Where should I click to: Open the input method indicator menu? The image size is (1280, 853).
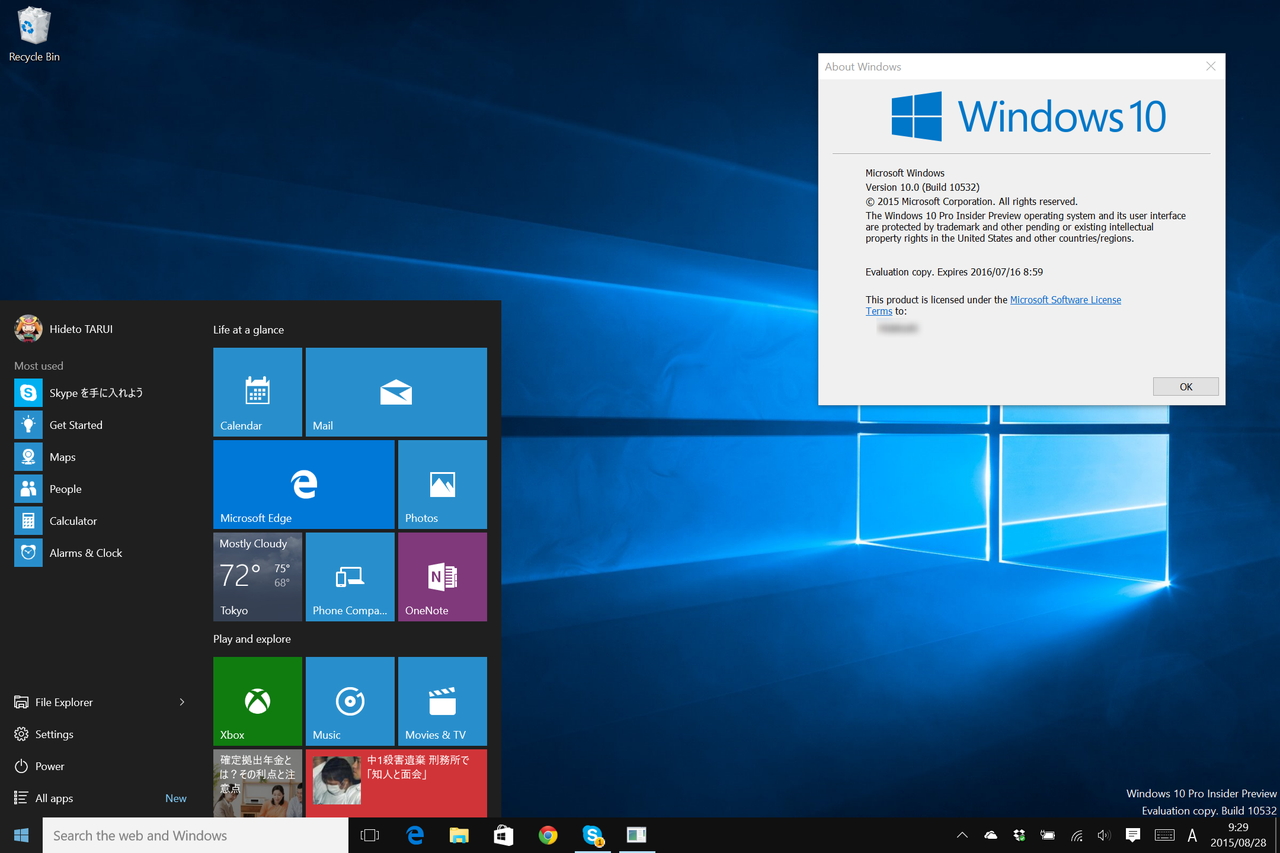(1192, 835)
